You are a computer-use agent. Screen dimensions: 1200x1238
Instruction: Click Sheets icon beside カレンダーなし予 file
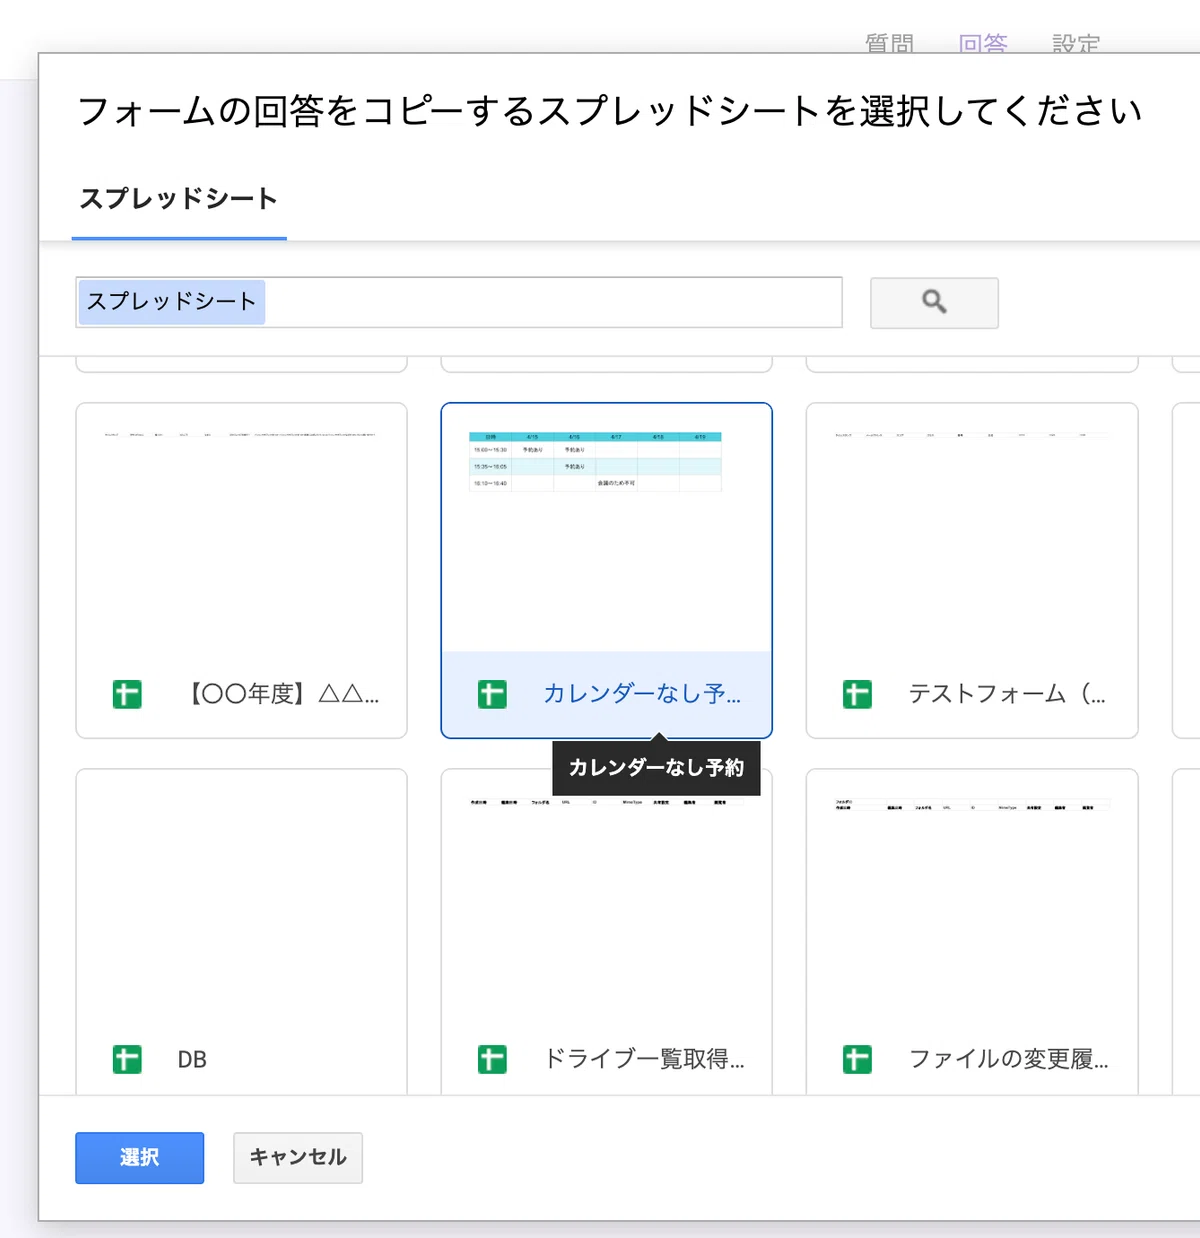(492, 694)
